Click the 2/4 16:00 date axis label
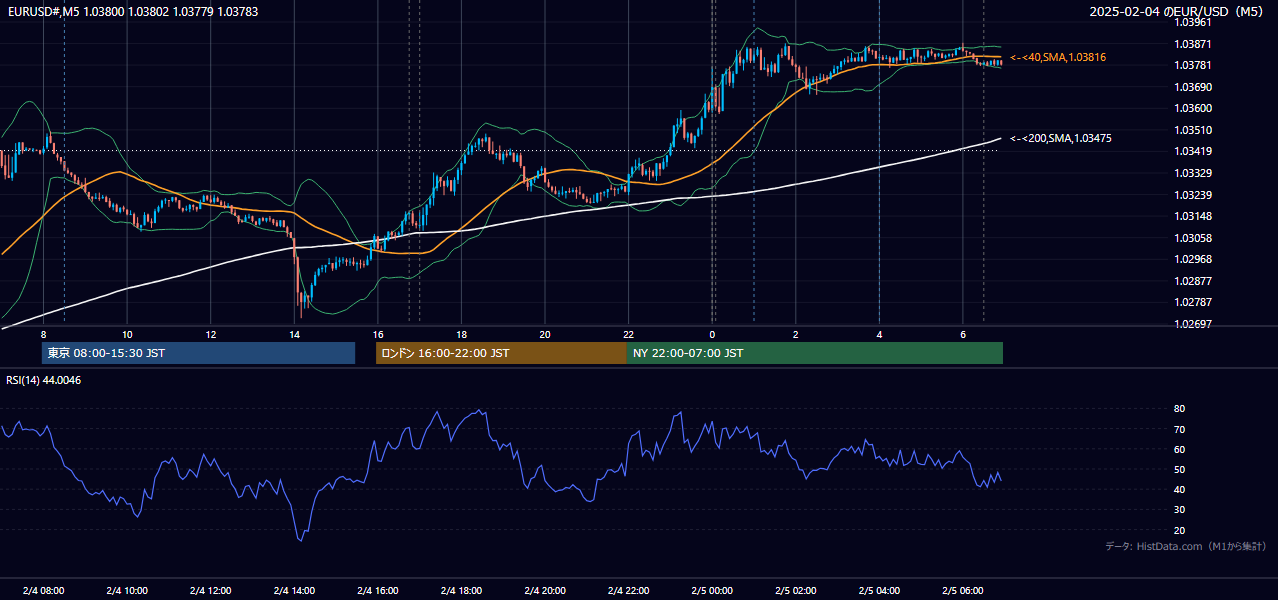 tap(378, 590)
